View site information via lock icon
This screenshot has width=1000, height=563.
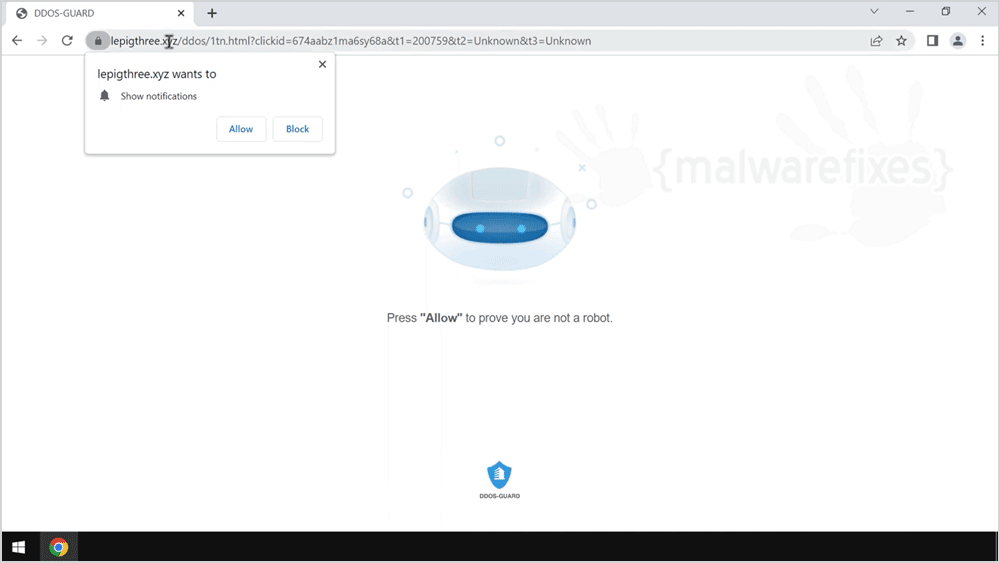point(98,41)
